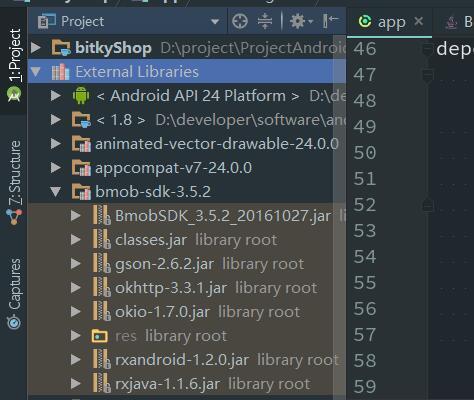This screenshot has width=474, height=400.
Task: Click the fold marker at line 46
Action: pos(428,49)
